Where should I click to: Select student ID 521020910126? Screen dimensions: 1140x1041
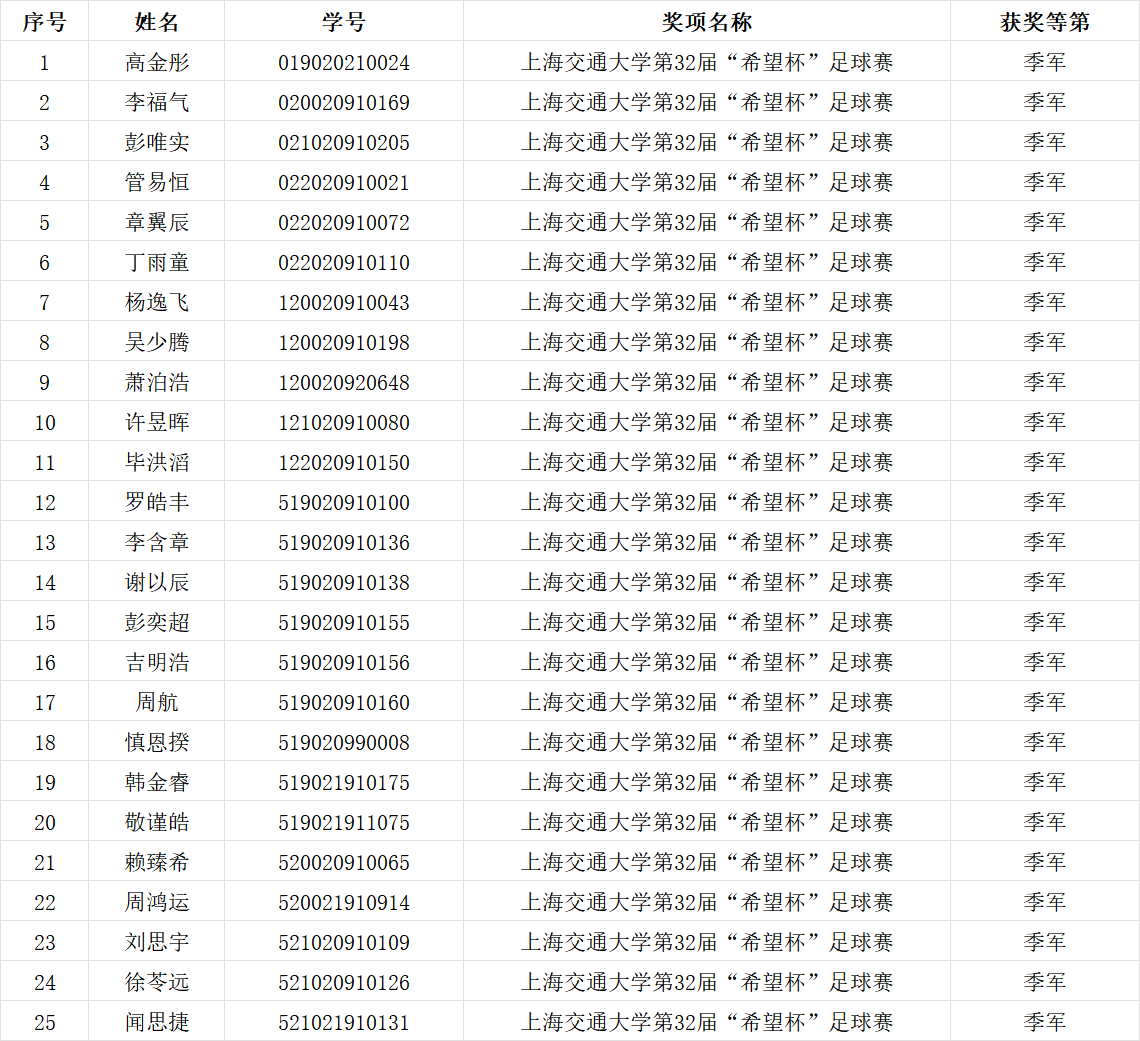[343, 983]
